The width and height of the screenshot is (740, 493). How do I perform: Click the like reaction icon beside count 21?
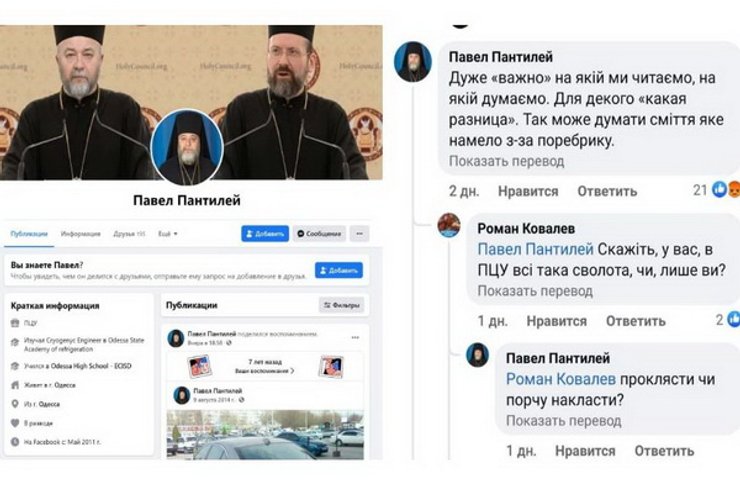[x=719, y=189]
